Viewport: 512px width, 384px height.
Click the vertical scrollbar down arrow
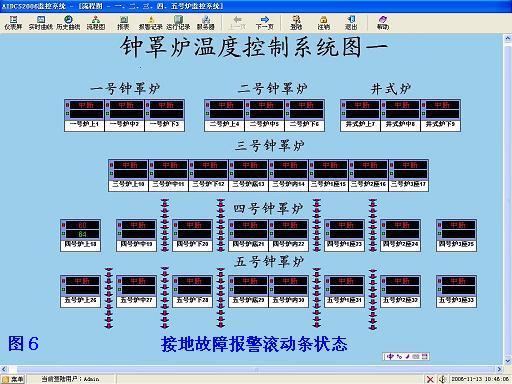pyautogui.click(x=508, y=361)
